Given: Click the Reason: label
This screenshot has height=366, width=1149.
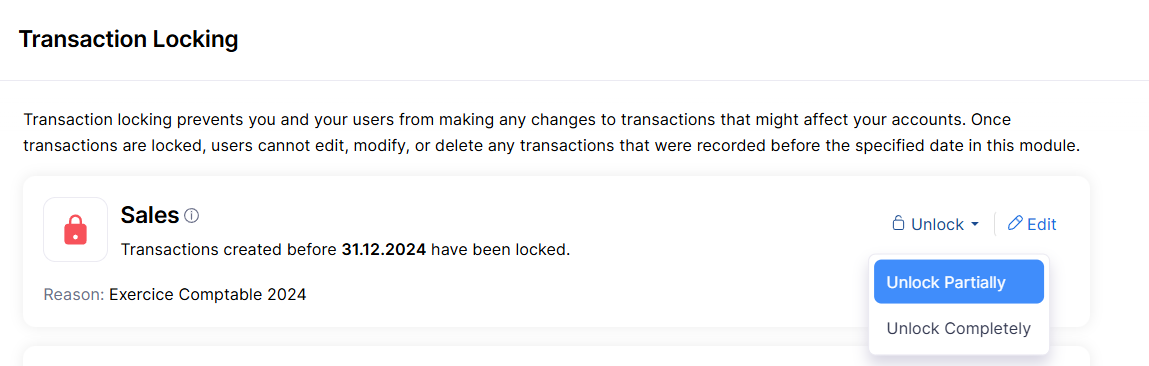Looking at the screenshot, I should pos(74,295).
